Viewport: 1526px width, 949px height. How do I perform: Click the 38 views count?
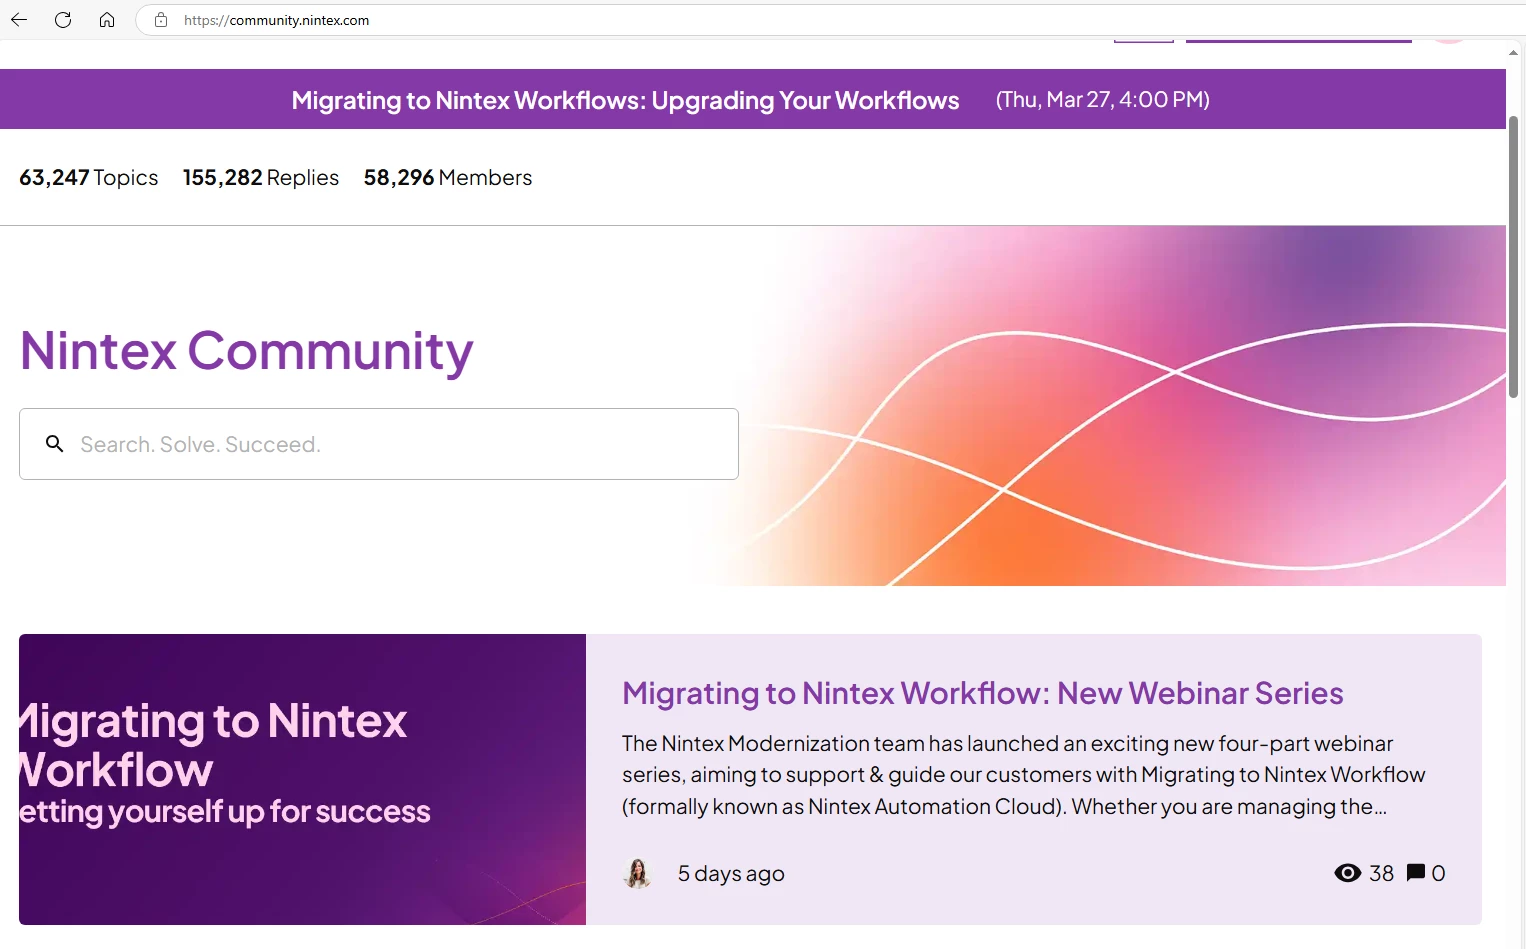coord(1381,873)
